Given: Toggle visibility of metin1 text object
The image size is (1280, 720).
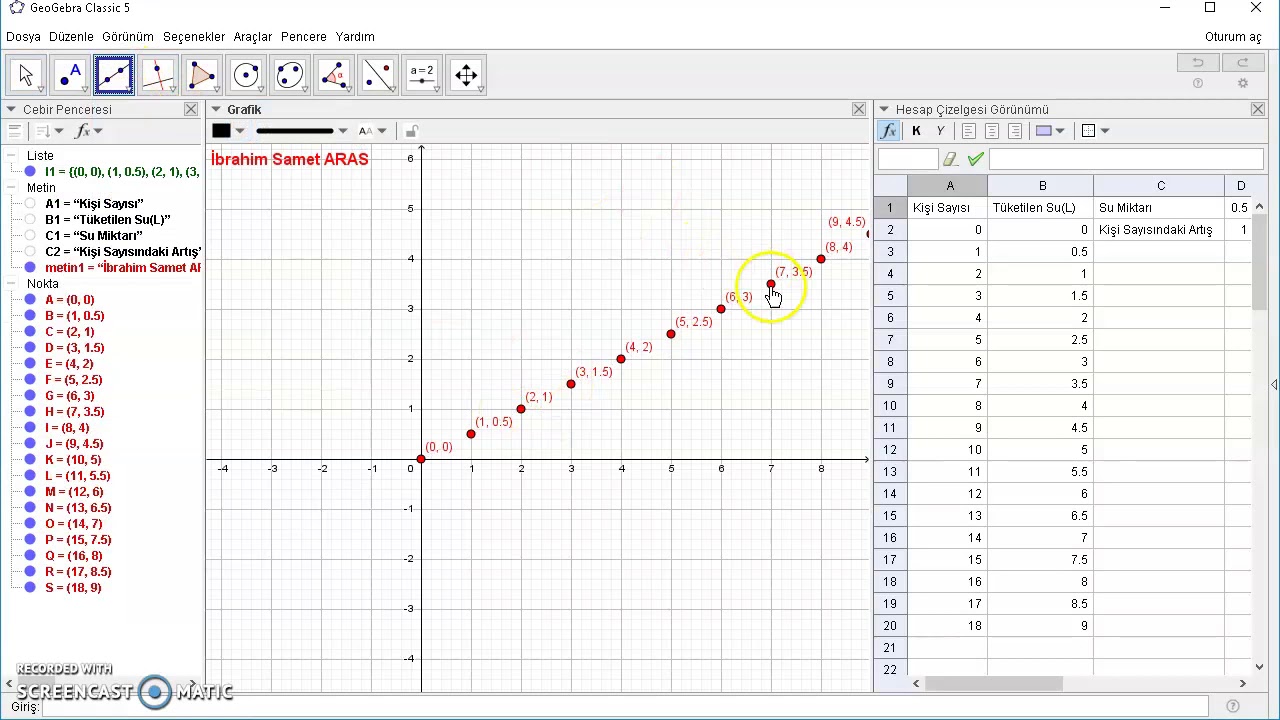Looking at the screenshot, I should pyautogui.click(x=31, y=268).
